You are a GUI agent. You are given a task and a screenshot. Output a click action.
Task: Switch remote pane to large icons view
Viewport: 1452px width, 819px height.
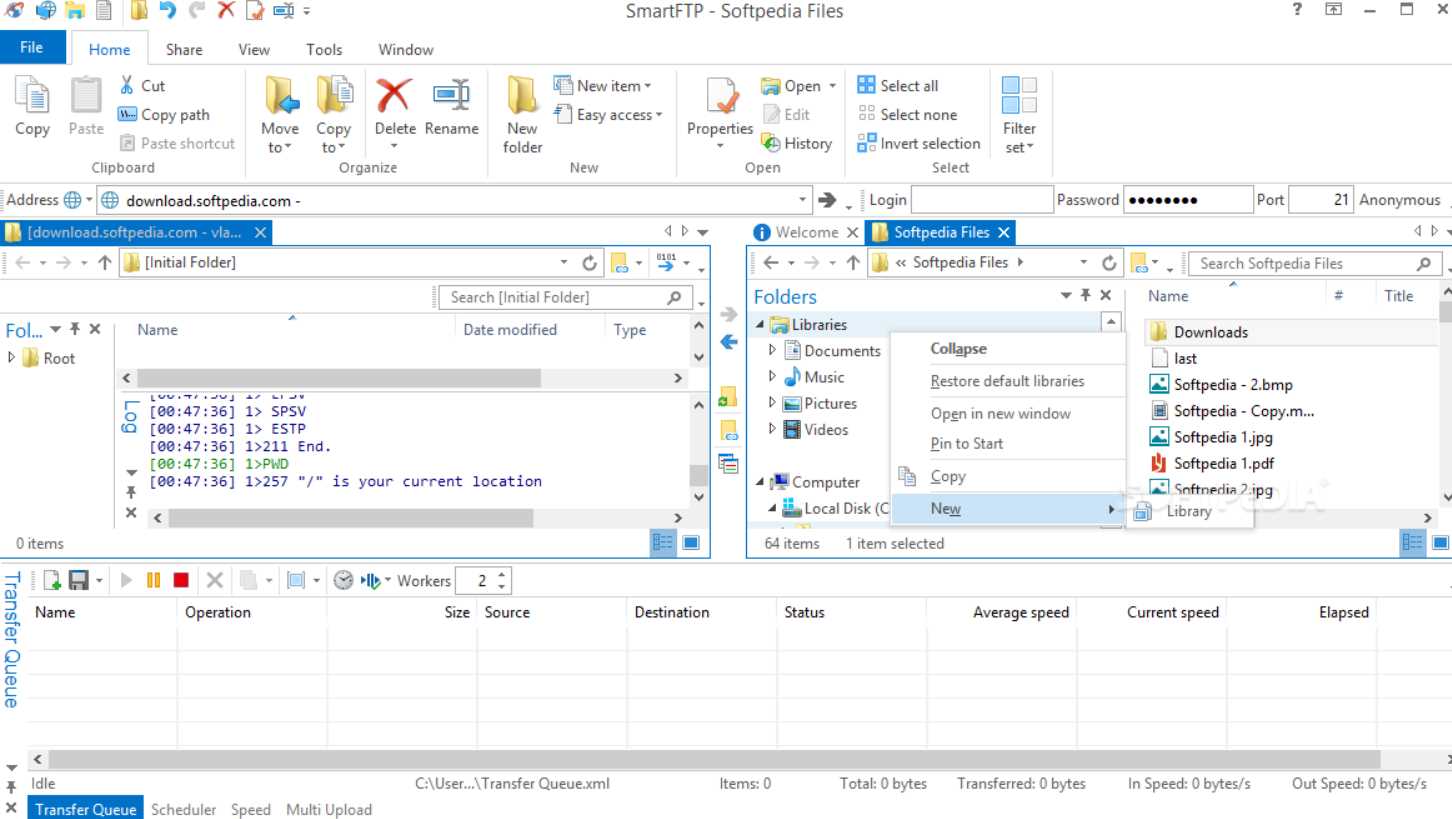click(x=691, y=542)
